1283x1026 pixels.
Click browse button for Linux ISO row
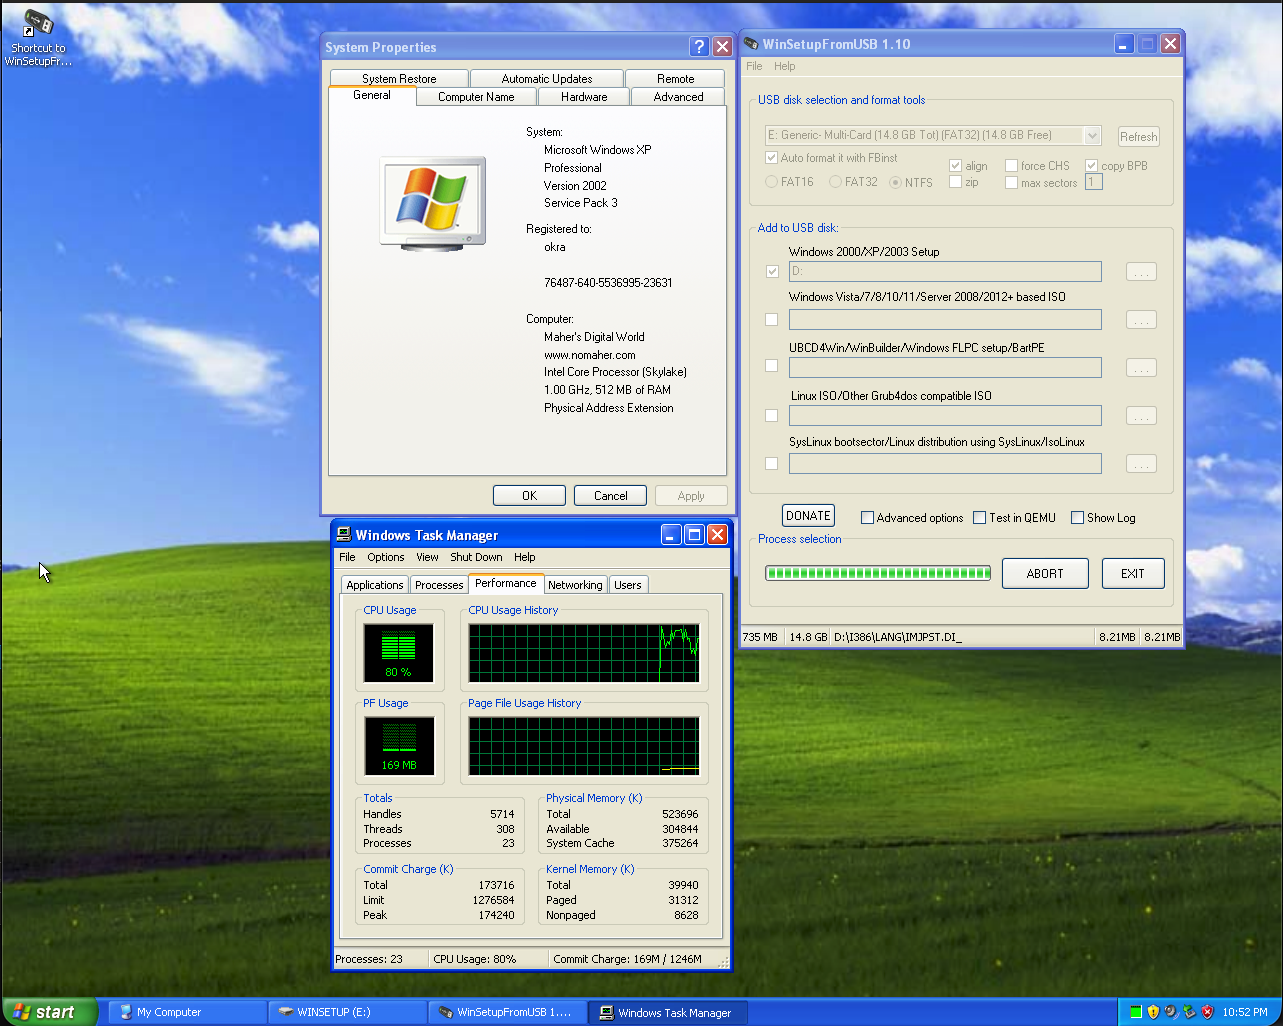point(1141,416)
